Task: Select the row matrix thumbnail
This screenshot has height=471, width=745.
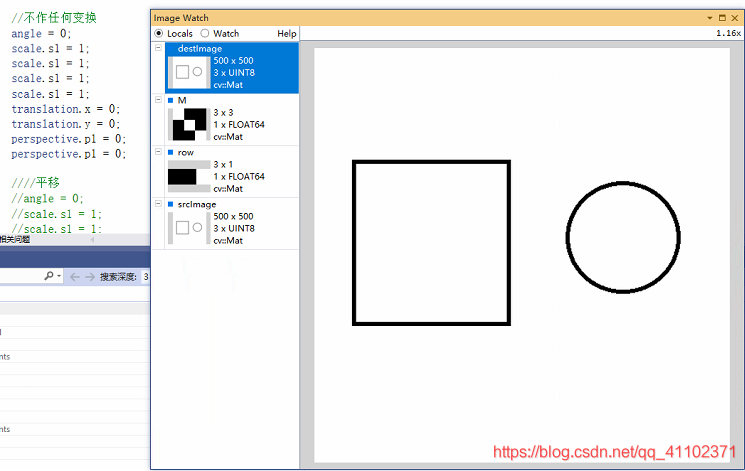Action: [189, 176]
